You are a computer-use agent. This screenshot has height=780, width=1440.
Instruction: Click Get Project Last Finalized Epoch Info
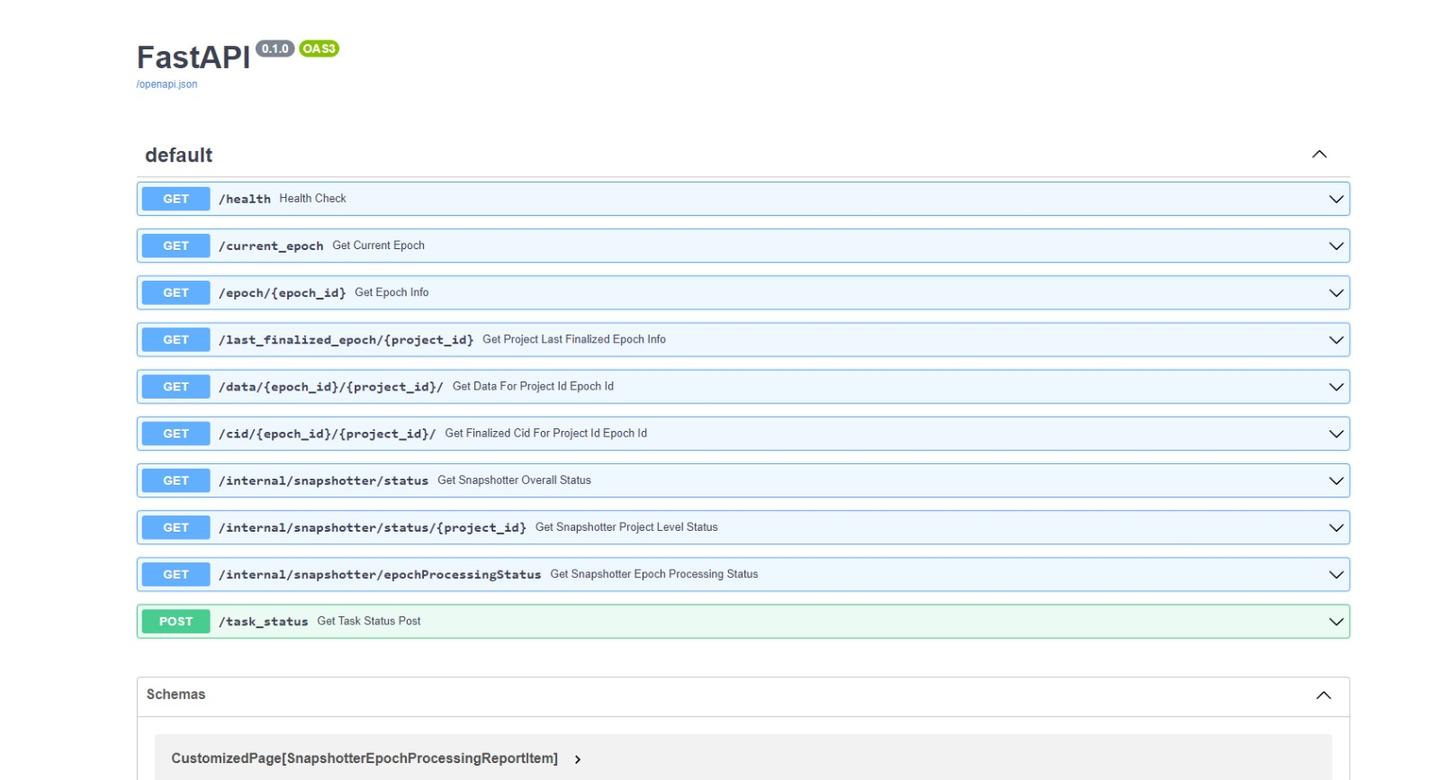[574, 339]
